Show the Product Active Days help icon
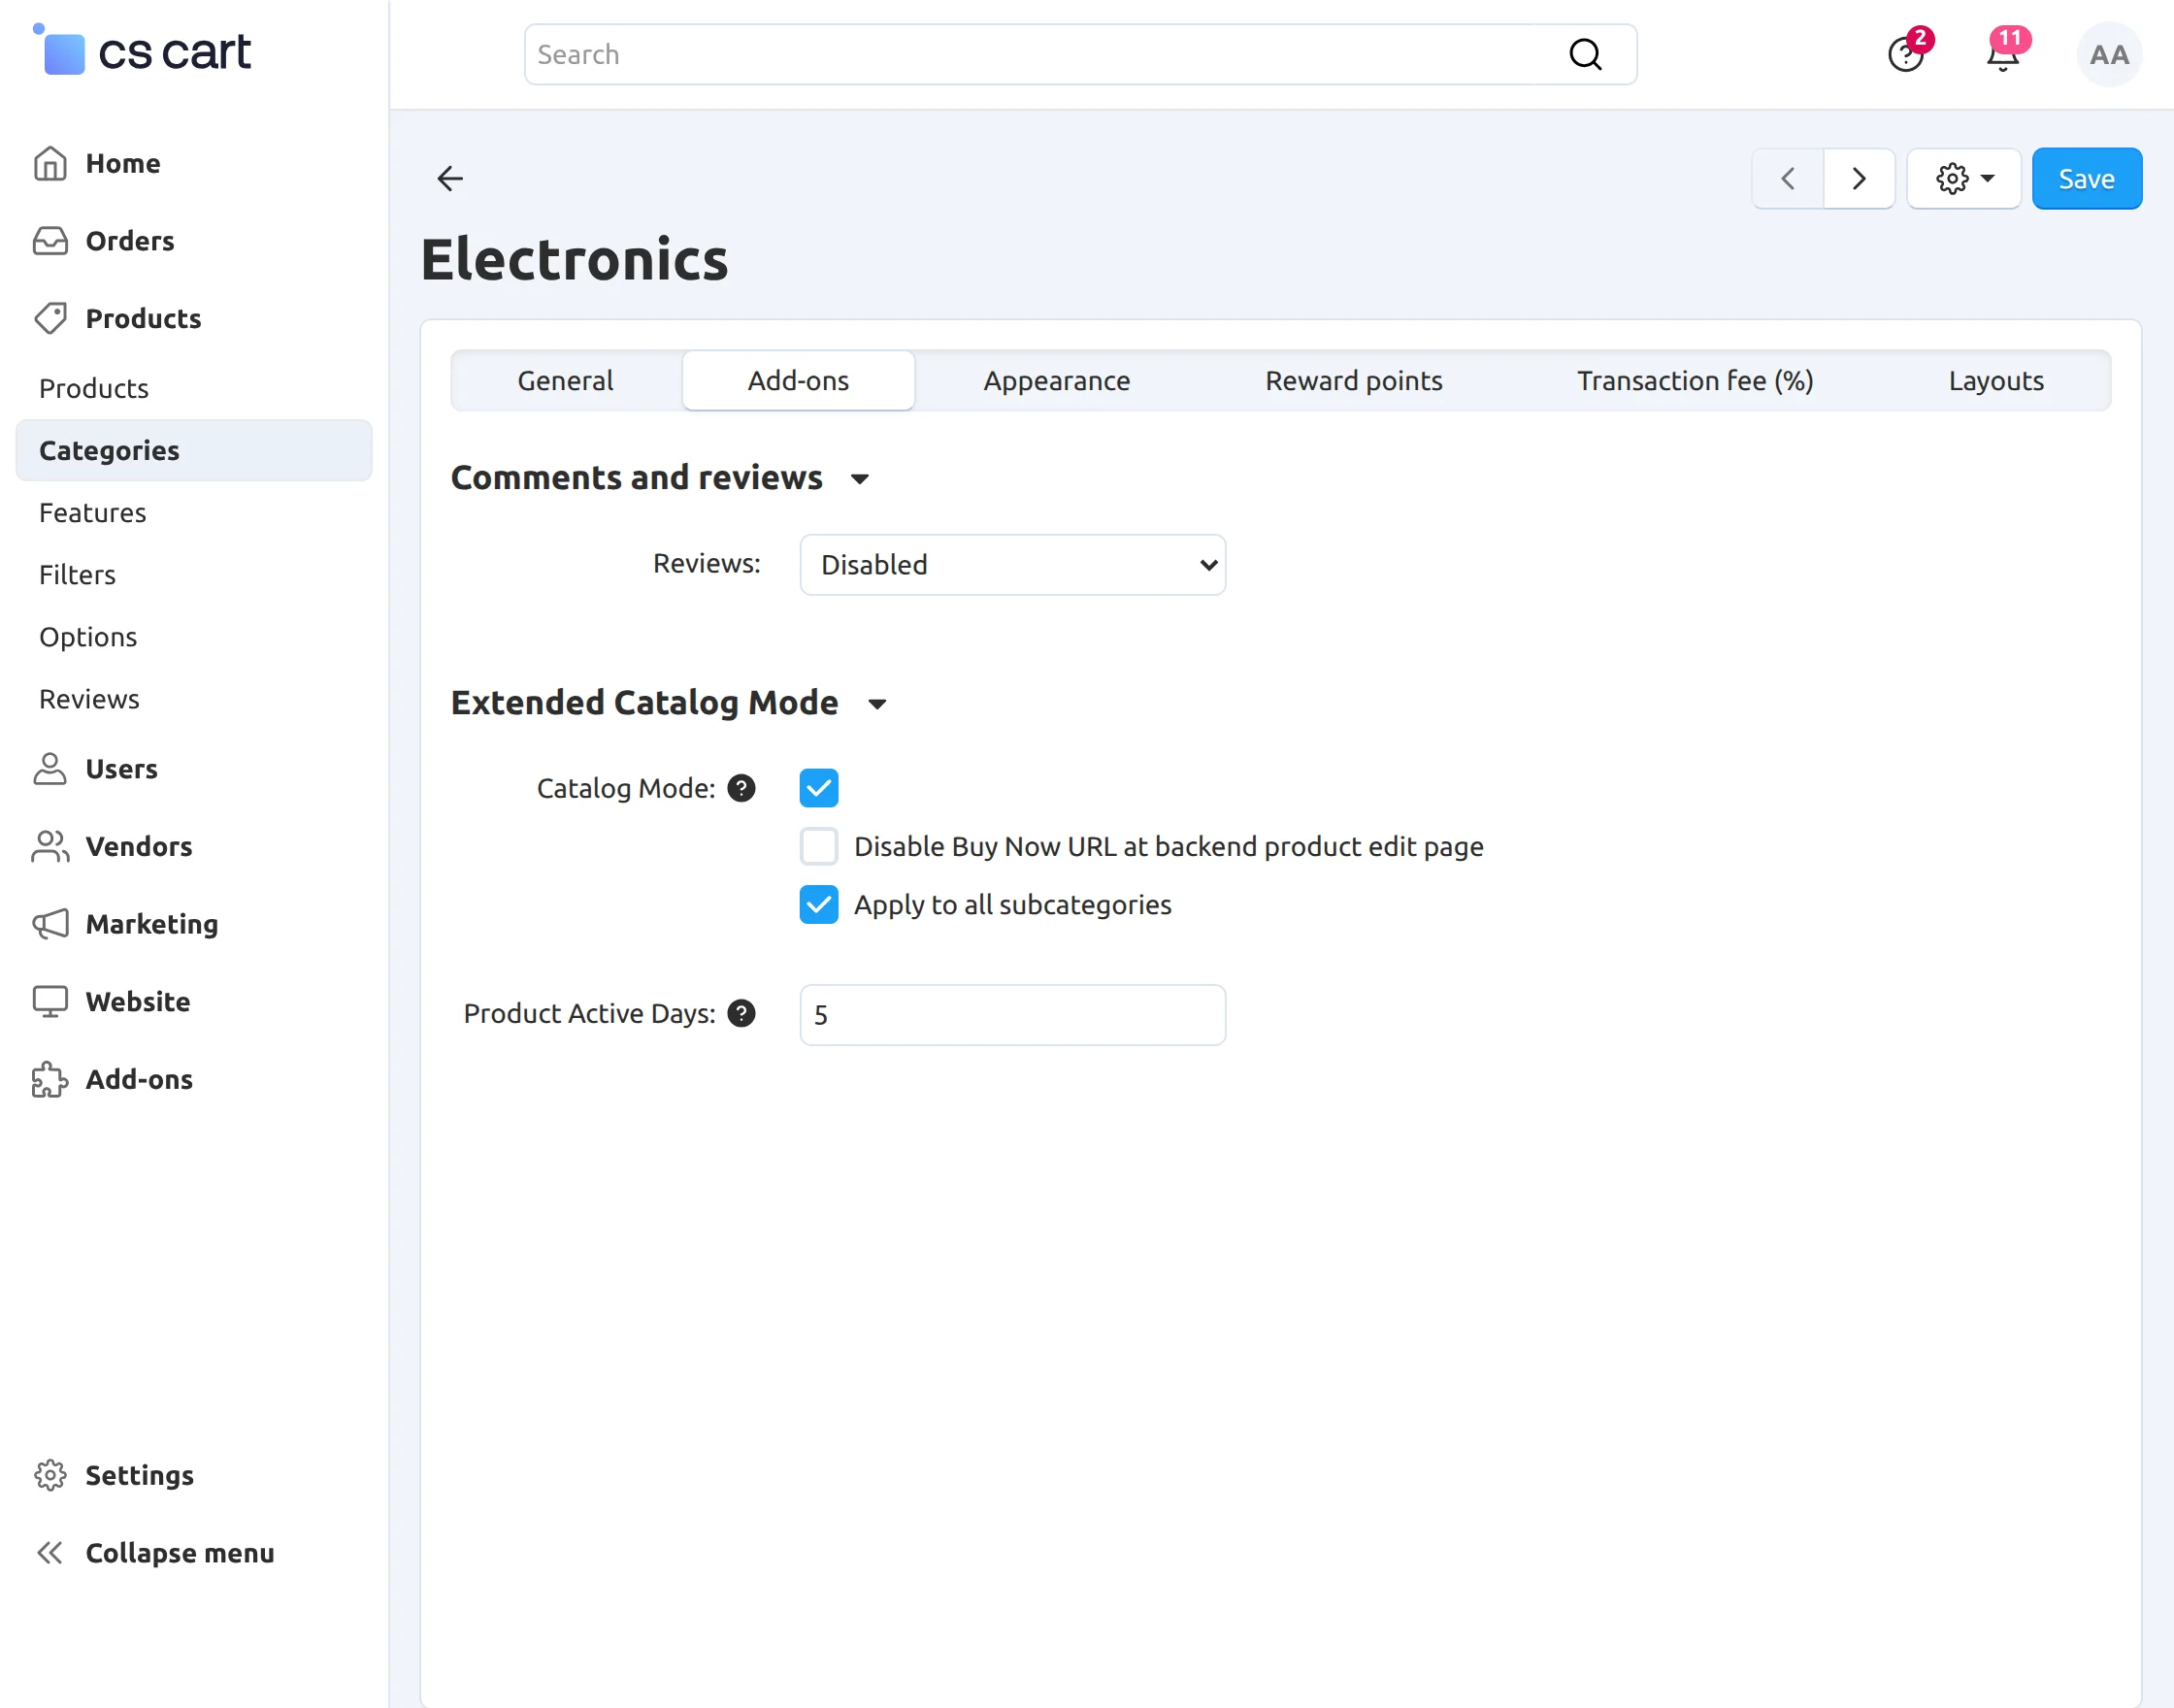The width and height of the screenshot is (2174, 1708). click(x=741, y=1014)
